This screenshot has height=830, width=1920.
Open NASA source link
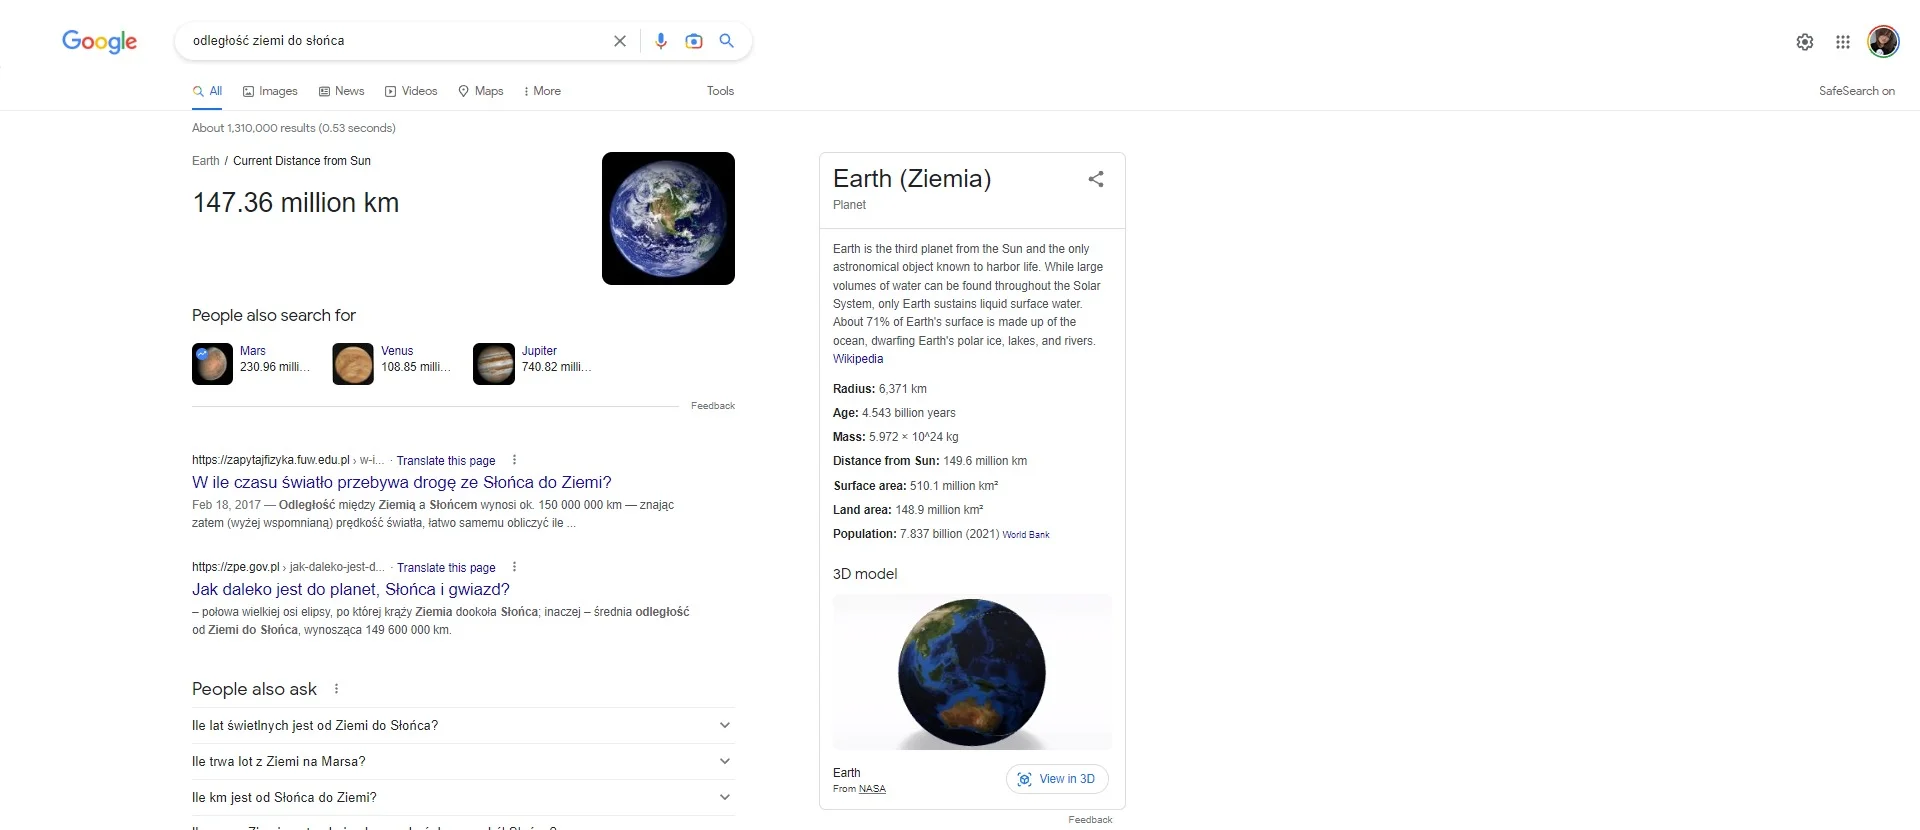point(872,789)
